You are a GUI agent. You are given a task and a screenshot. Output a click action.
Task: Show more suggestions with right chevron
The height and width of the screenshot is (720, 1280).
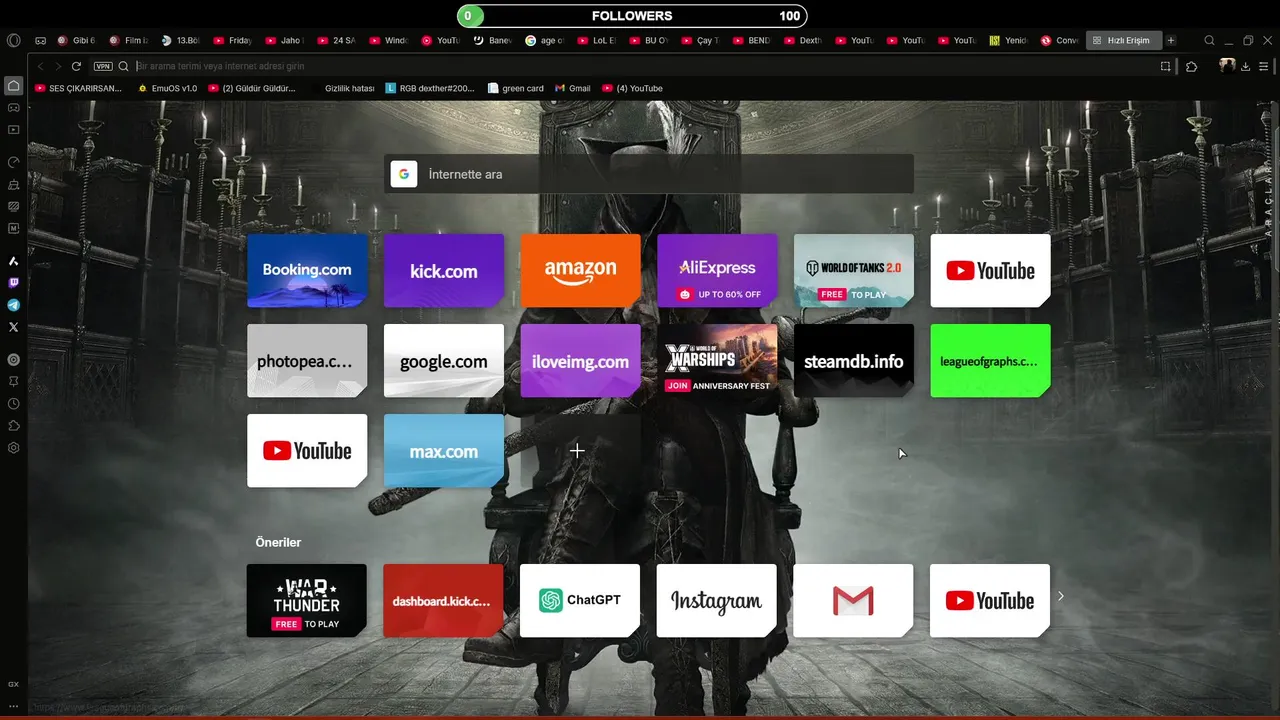point(1061,596)
